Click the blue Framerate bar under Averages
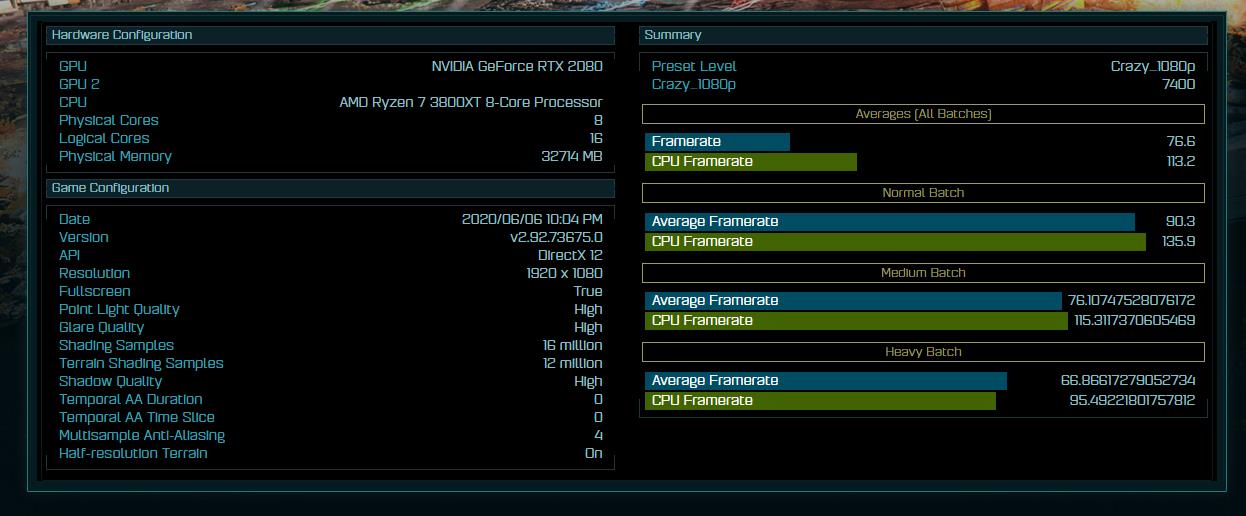The height and width of the screenshot is (516, 1246). [717, 142]
